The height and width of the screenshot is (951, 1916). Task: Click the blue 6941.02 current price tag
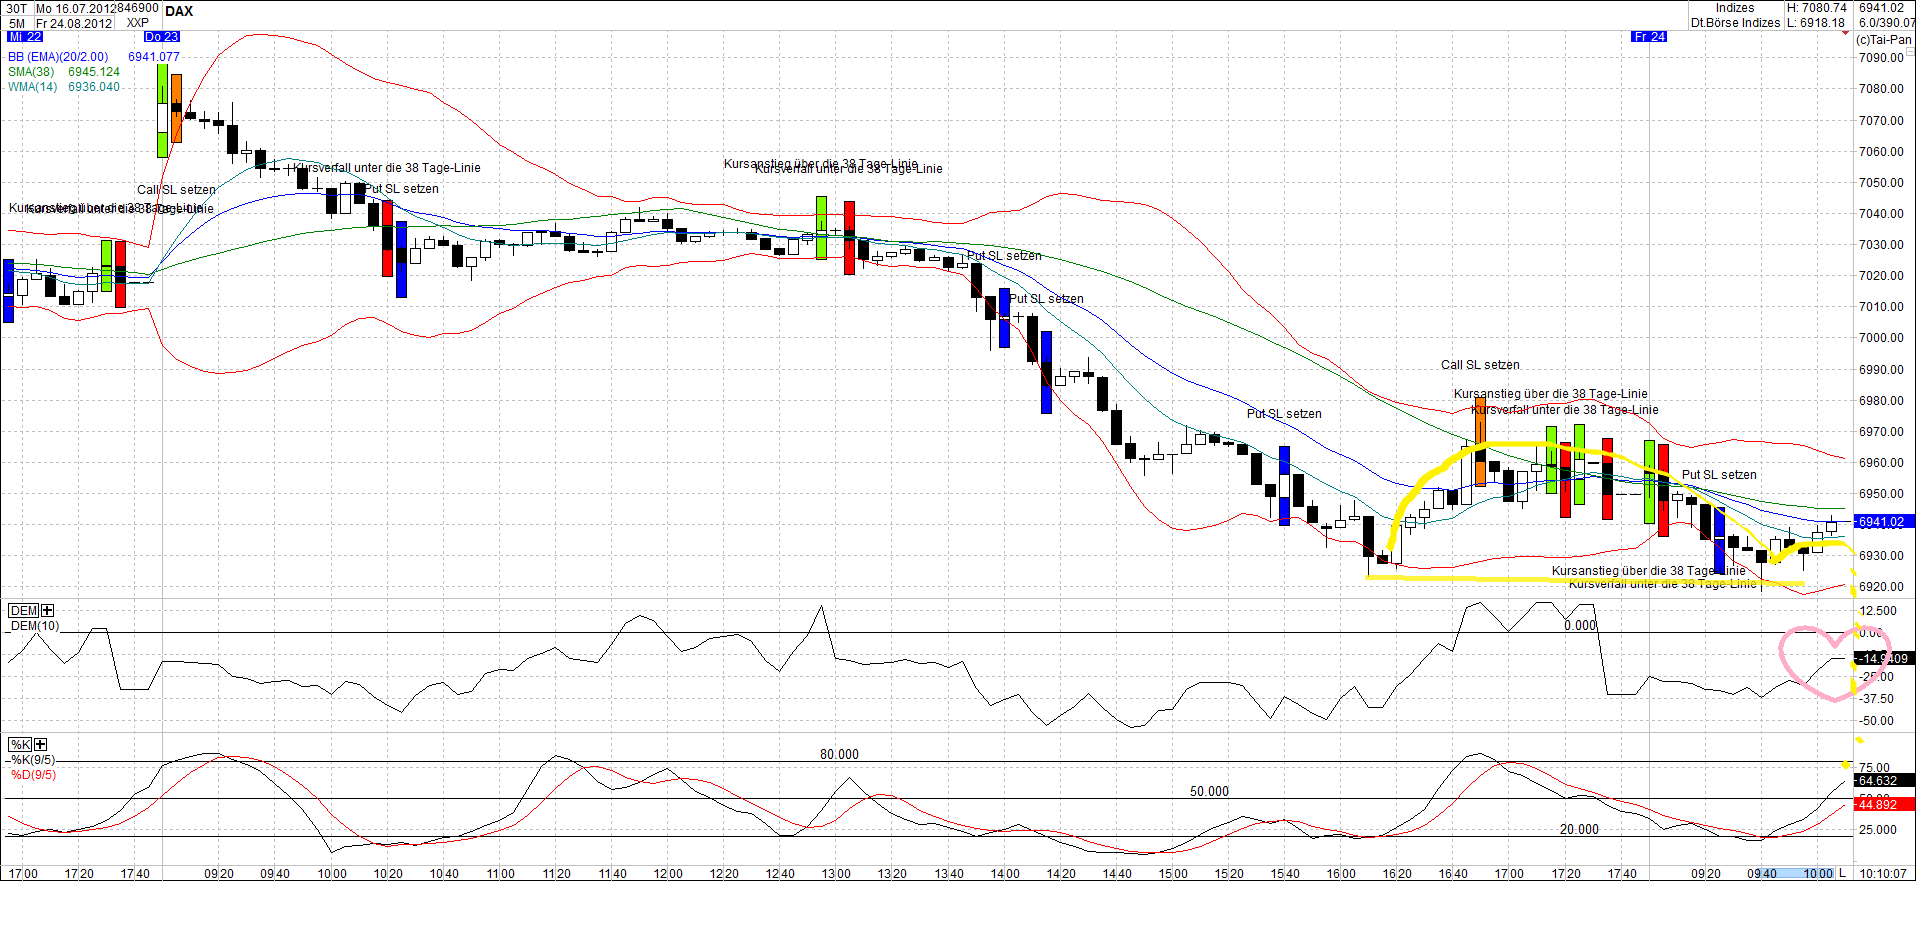coord(1883,522)
